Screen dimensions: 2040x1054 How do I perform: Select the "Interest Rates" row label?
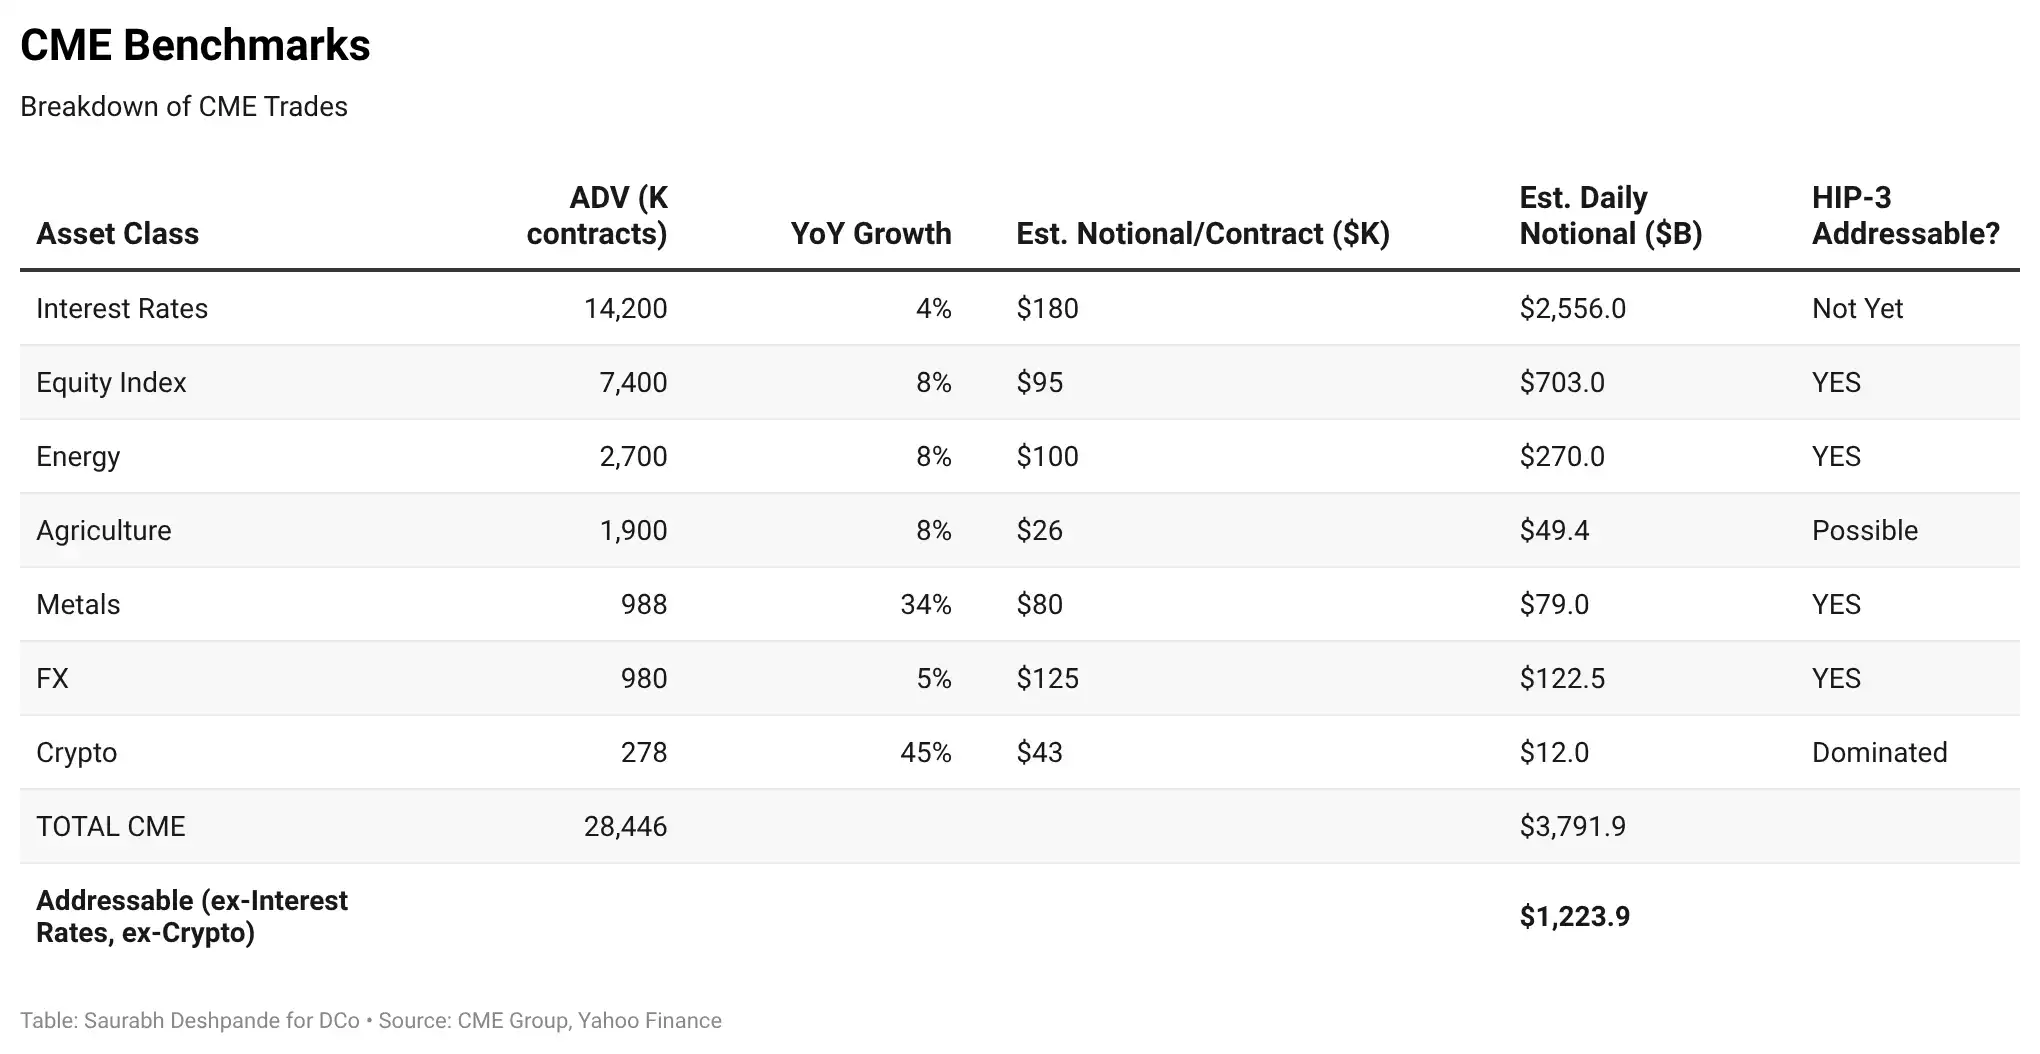(x=122, y=308)
